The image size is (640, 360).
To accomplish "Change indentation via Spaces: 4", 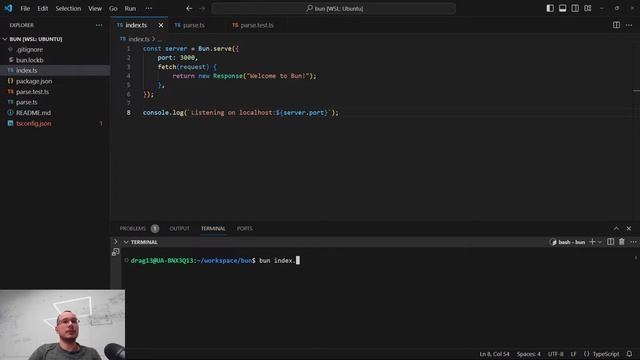I will tap(529, 354).
